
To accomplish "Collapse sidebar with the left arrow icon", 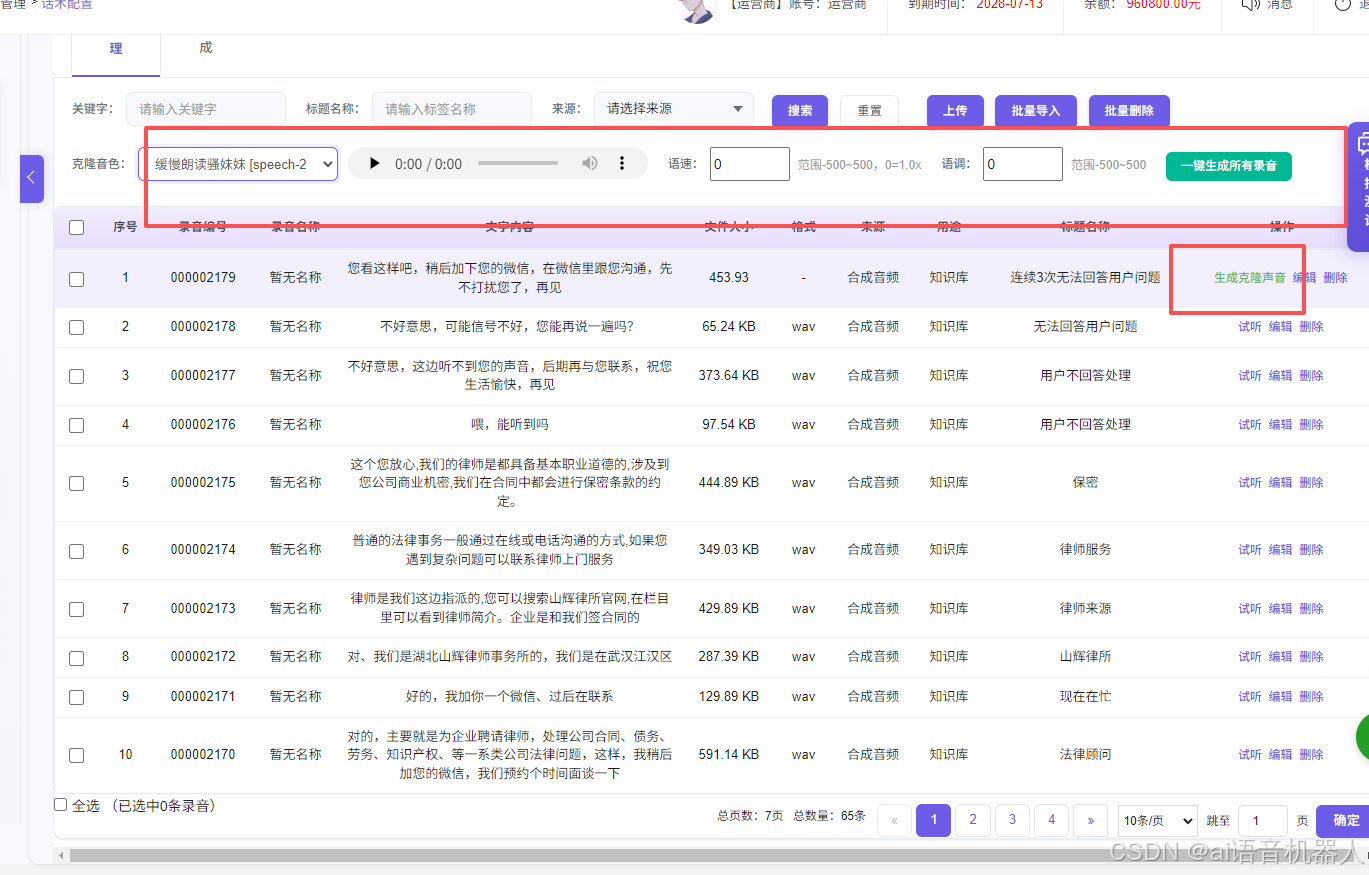I will (31, 178).
